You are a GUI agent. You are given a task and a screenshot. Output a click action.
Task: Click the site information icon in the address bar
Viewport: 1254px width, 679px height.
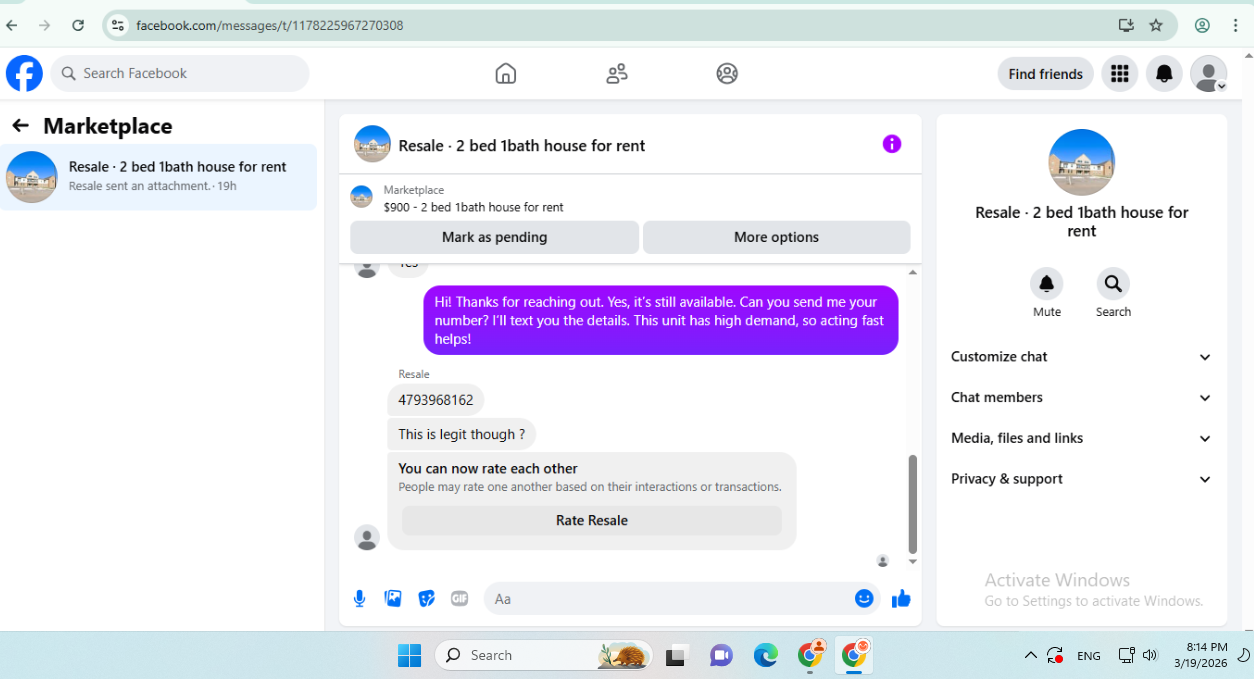tap(118, 25)
